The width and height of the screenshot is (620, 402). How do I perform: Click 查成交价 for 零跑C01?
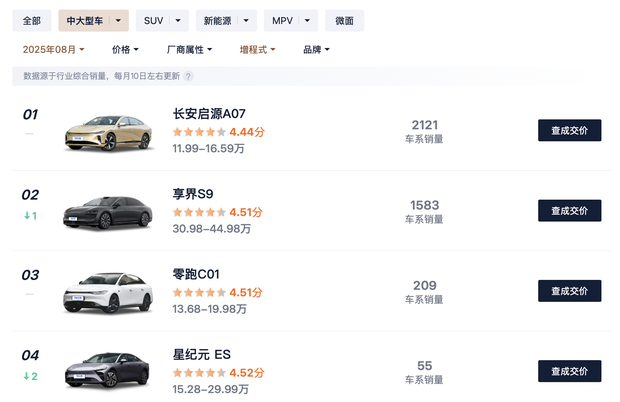coord(569,291)
